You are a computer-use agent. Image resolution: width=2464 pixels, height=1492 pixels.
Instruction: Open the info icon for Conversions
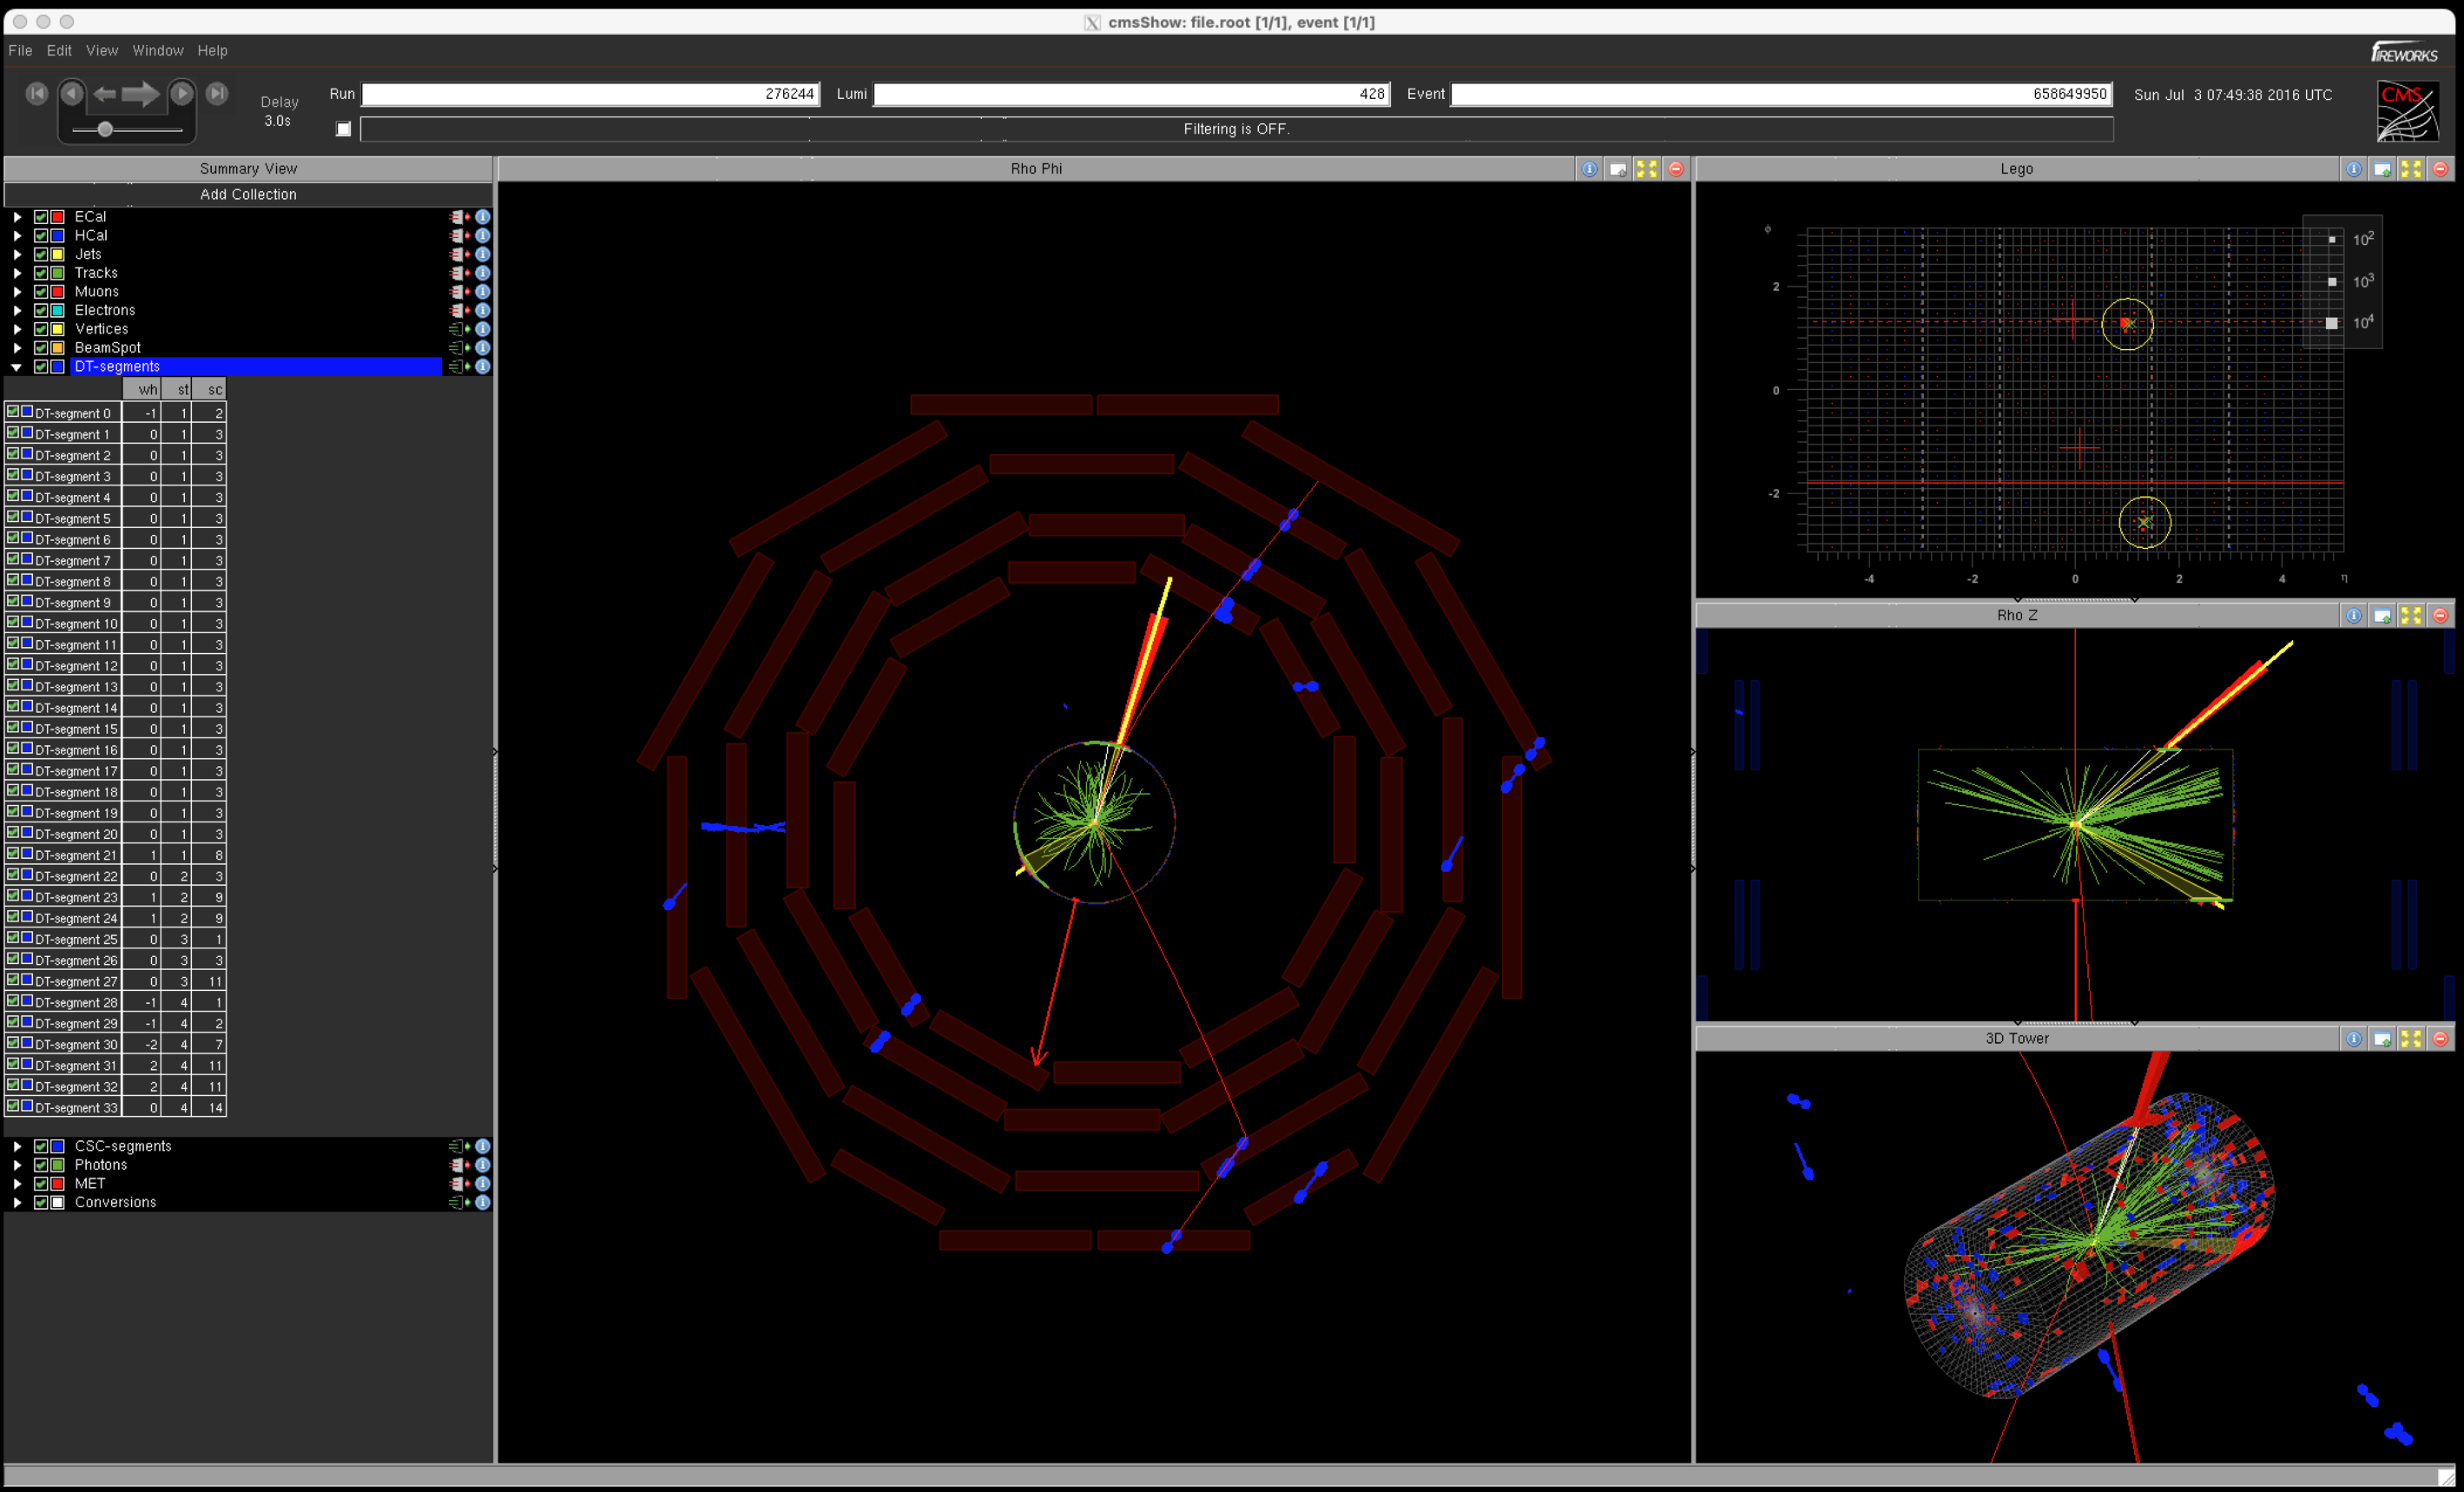pos(483,1202)
